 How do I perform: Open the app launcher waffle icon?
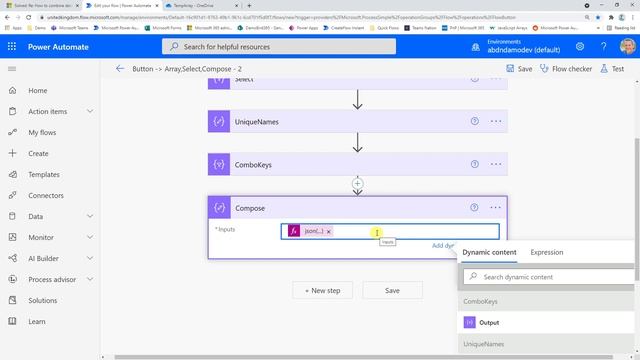pyautogui.click(x=12, y=47)
